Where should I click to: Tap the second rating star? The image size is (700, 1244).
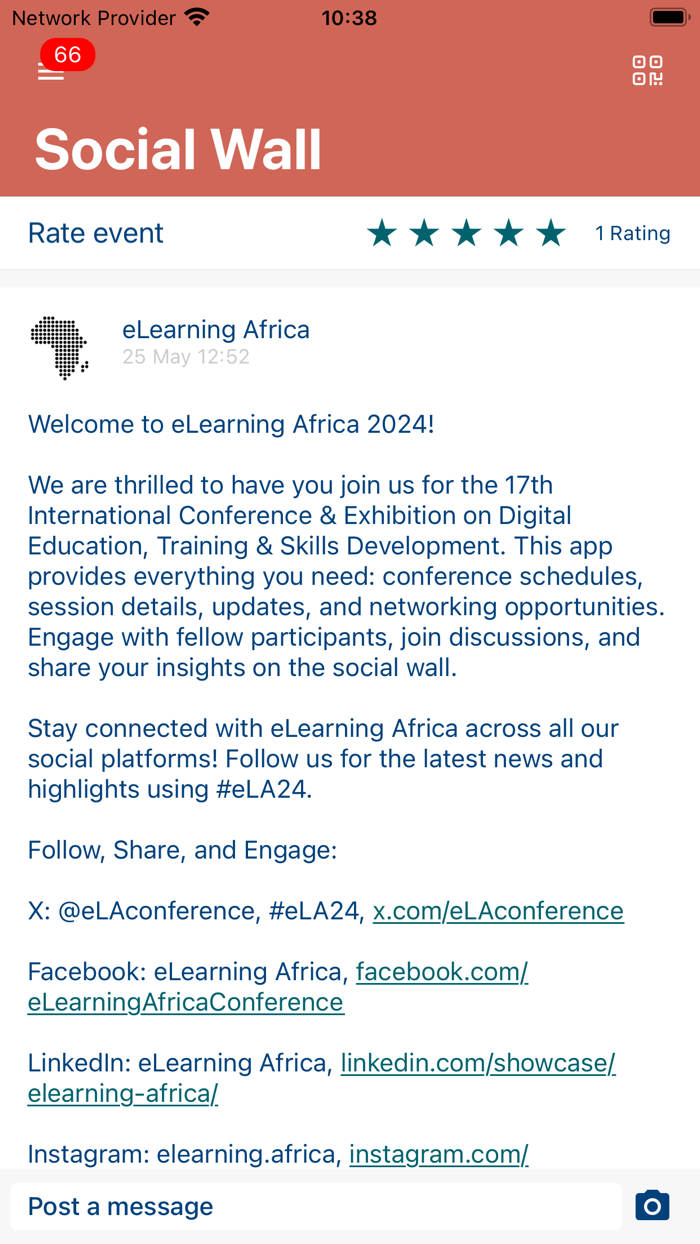(x=424, y=232)
